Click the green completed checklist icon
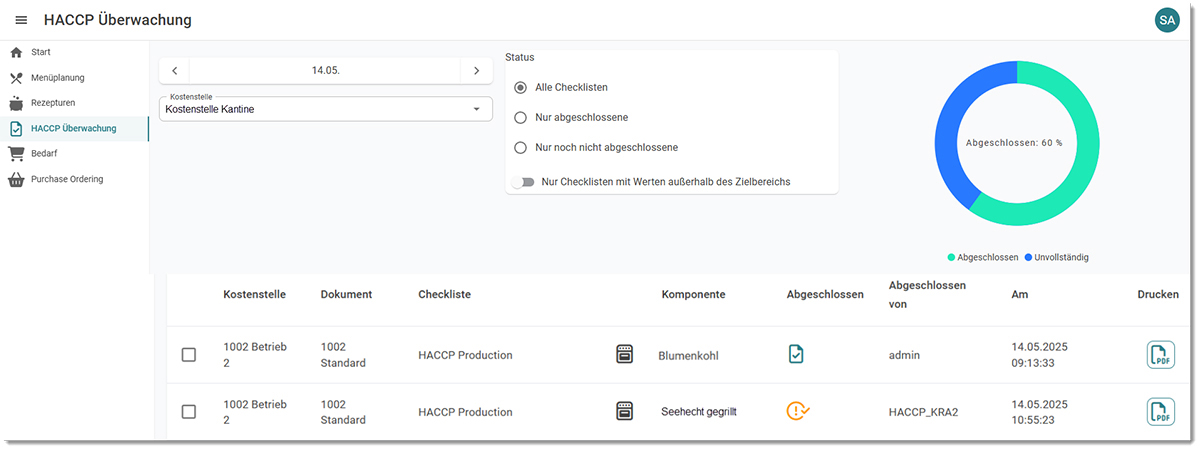This screenshot has height=450, width=1200. point(797,354)
